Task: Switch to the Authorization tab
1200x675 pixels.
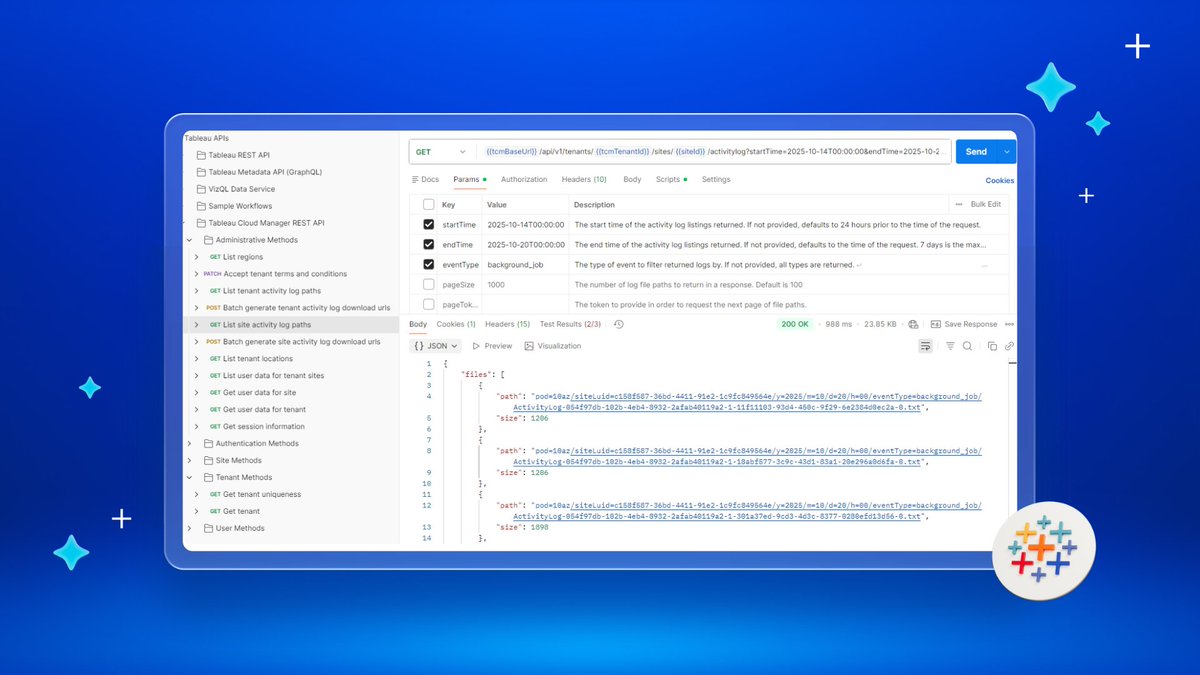Action: coord(524,180)
